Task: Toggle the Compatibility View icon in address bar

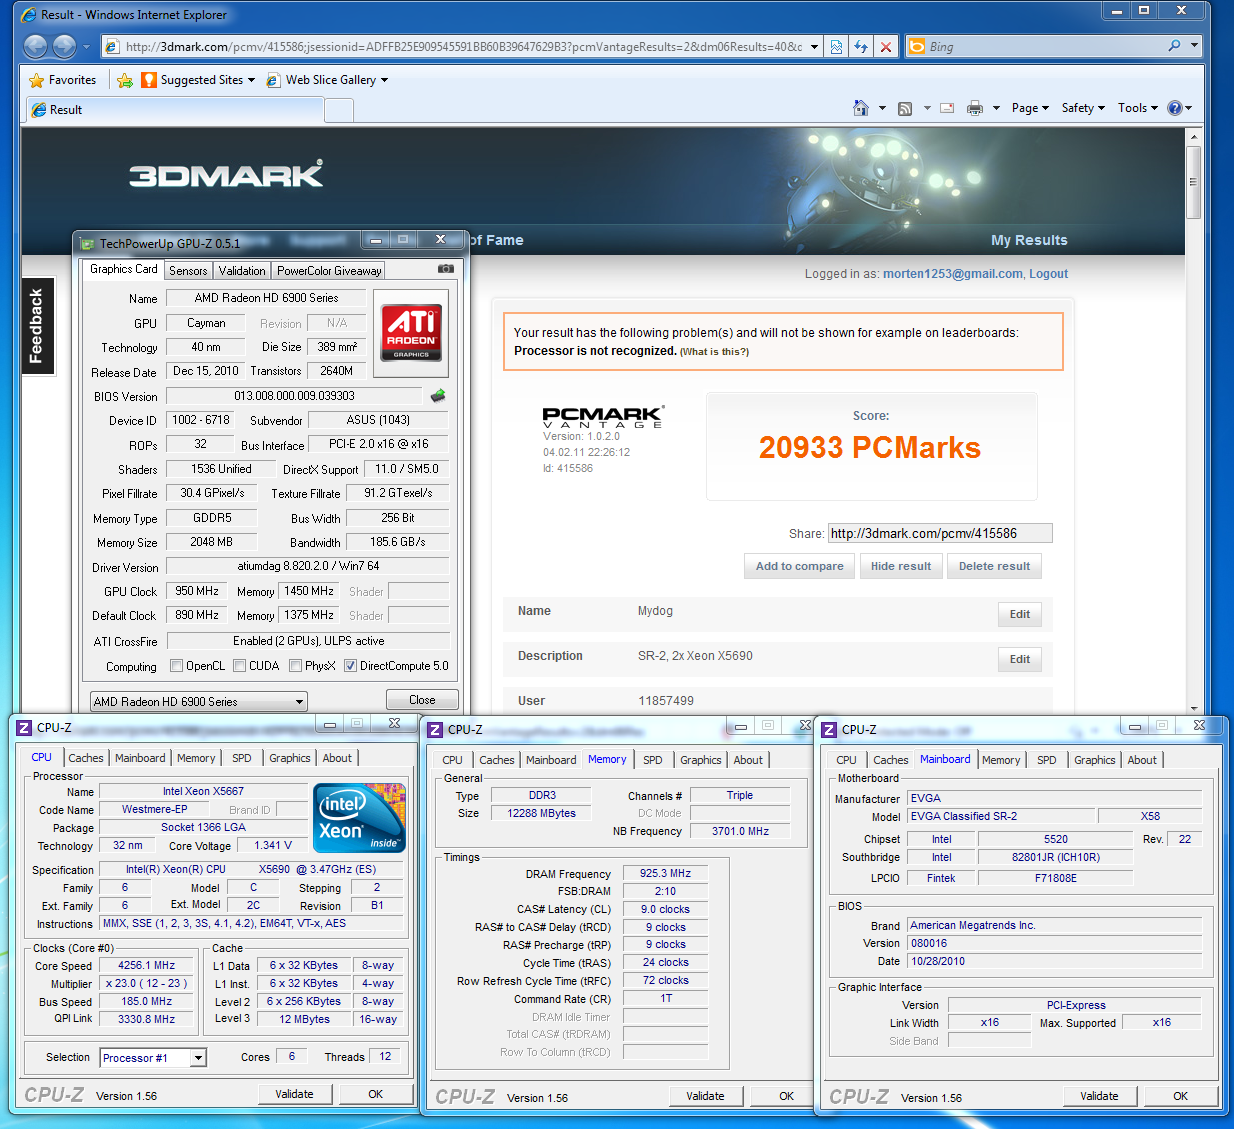Action: pos(837,47)
